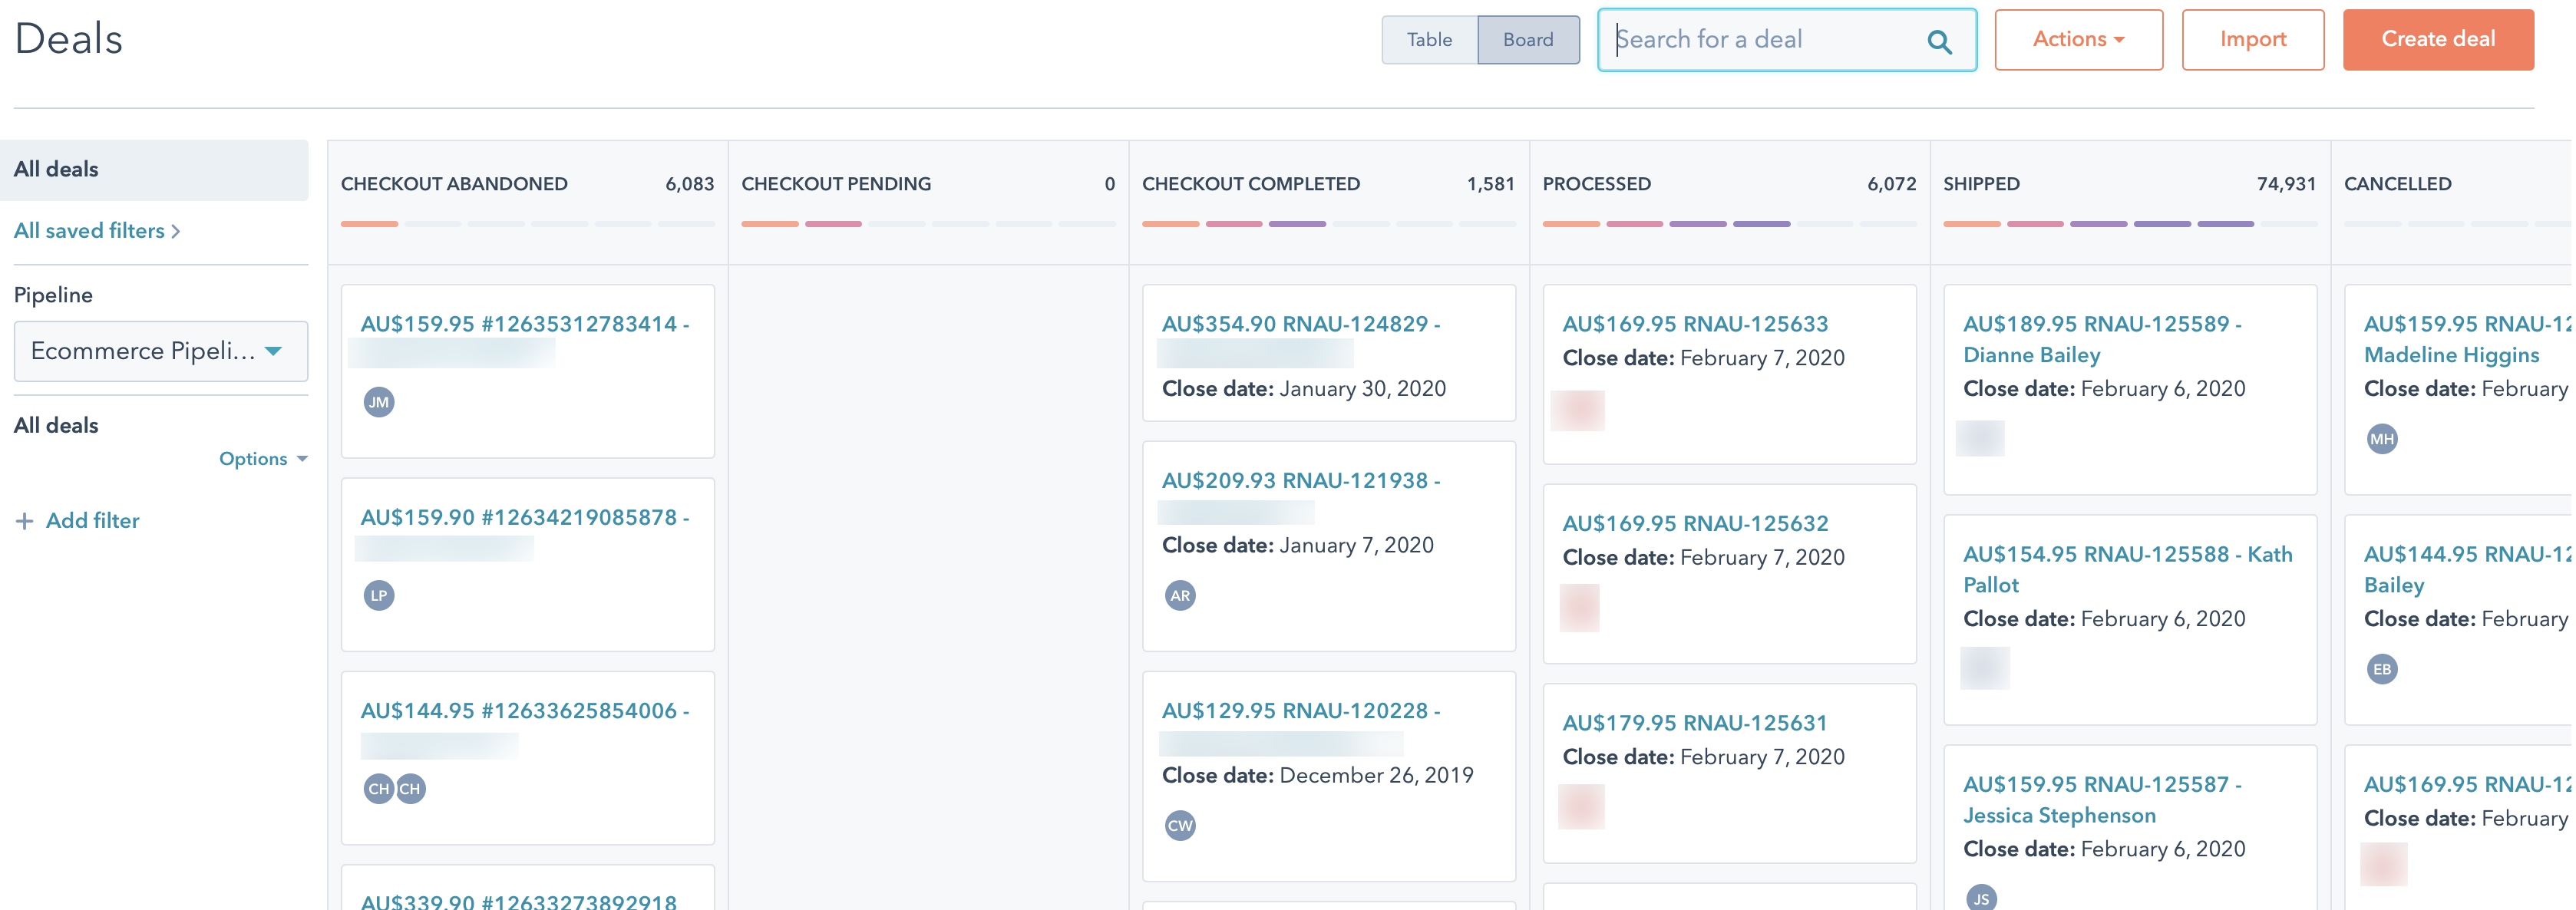Open deal AU$144.95 #12633625854006
Viewport: 2576px width, 910px height.
pyautogui.click(x=524, y=711)
